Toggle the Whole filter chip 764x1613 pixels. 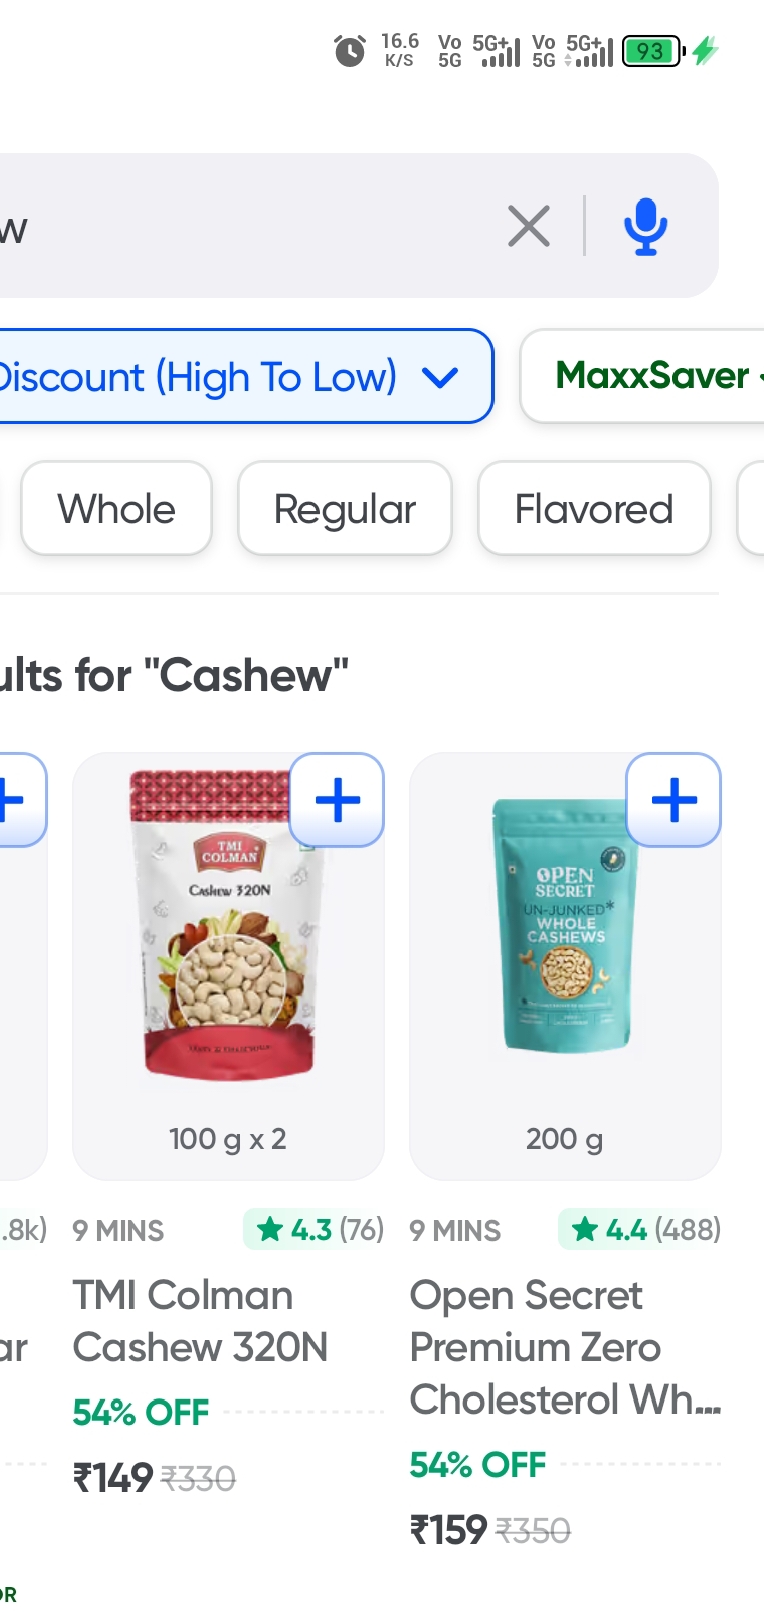[117, 509]
